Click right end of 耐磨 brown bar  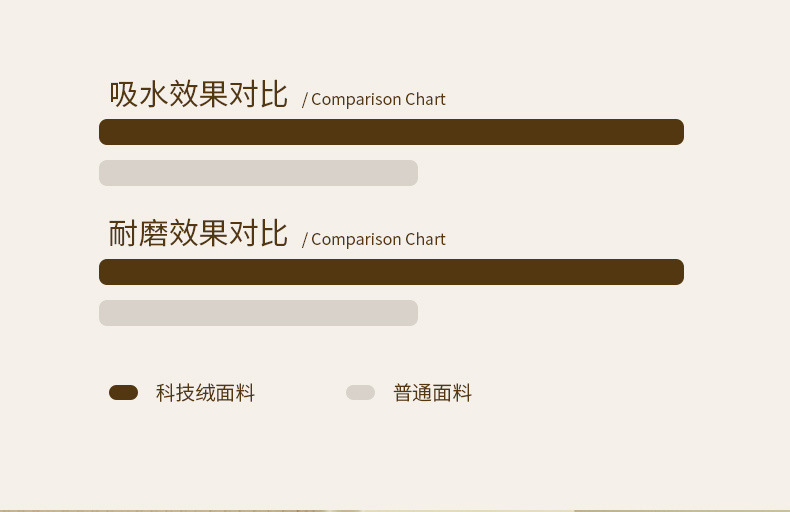[677, 272]
